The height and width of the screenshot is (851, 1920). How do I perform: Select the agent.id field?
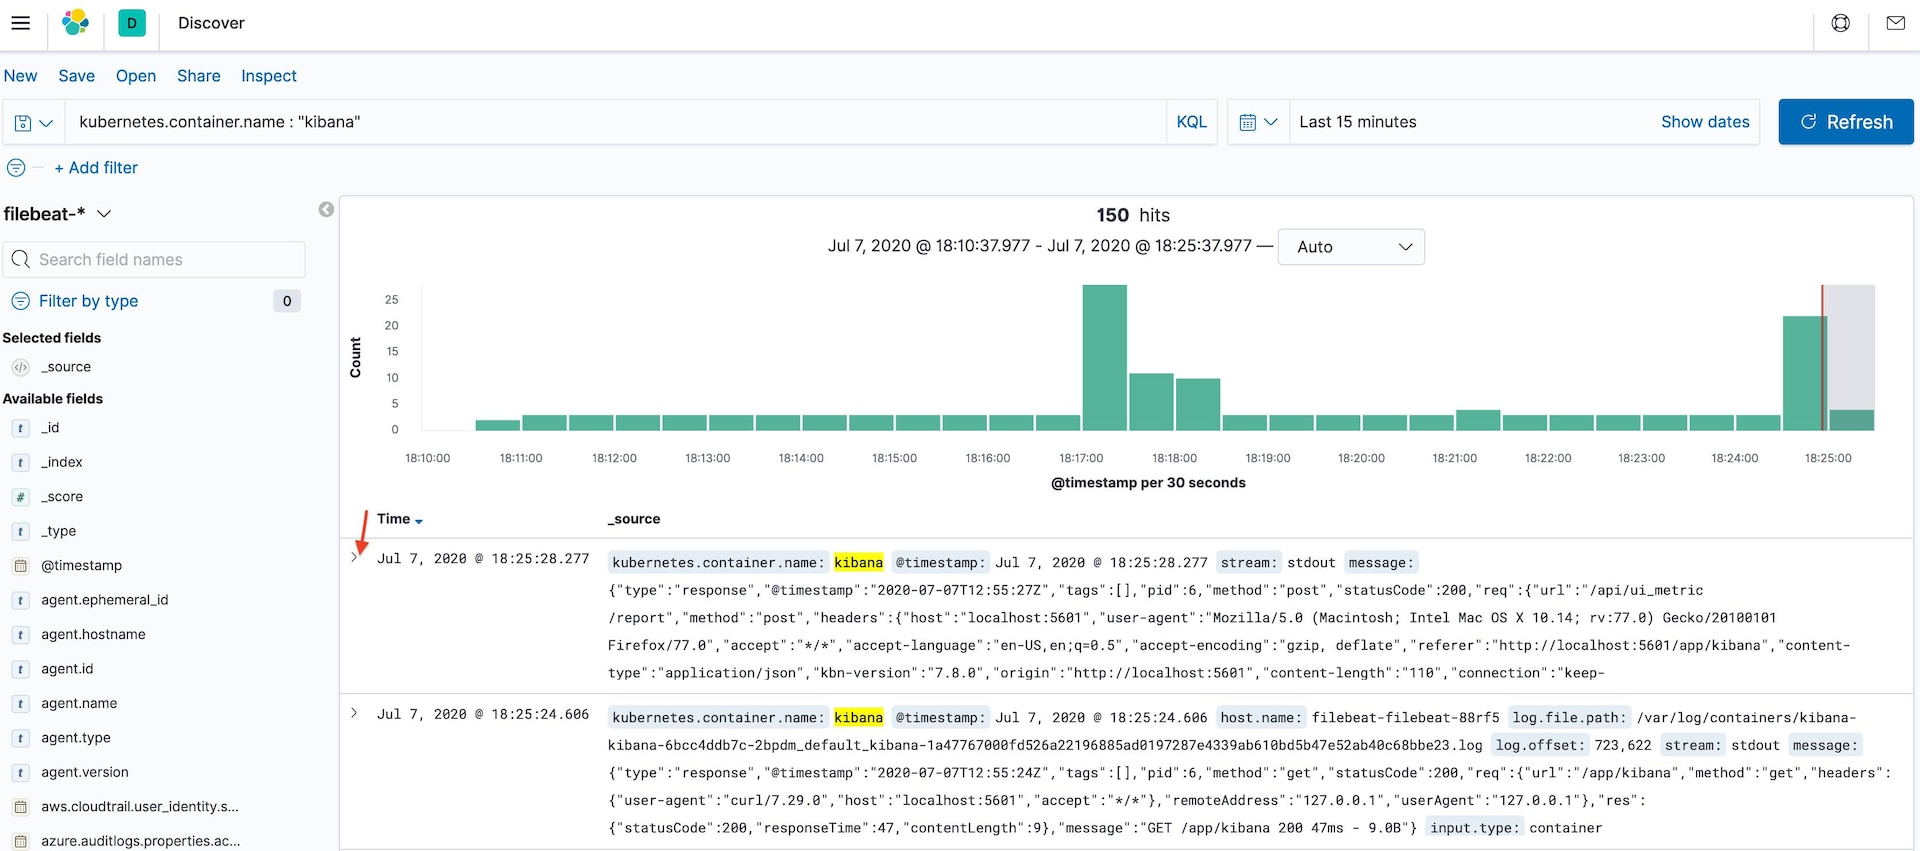(67, 669)
